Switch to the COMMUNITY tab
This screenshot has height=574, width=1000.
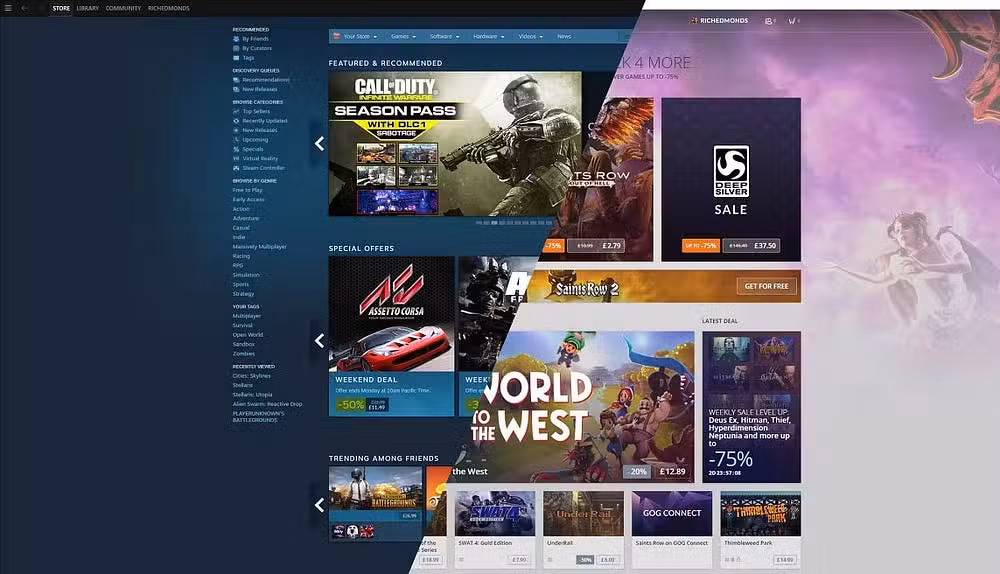pos(123,8)
